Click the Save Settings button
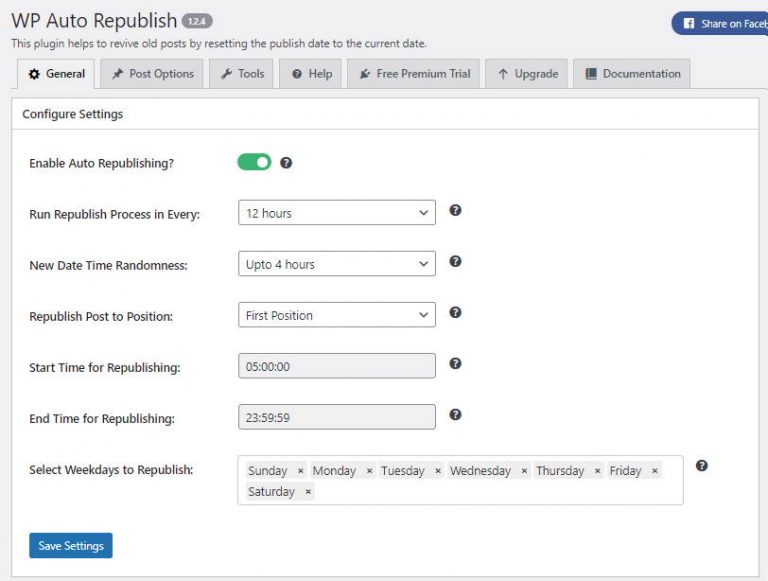 [x=71, y=545]
